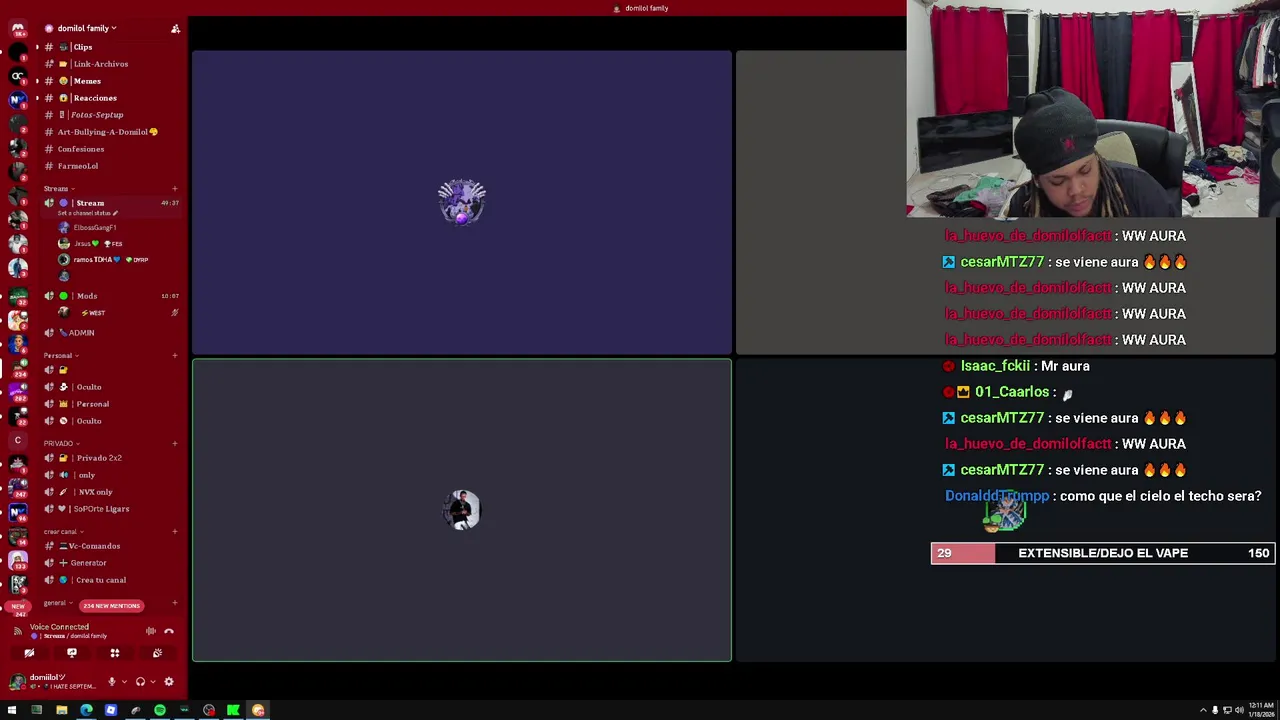Open Discord home direct messages icon
The width and height of the screenshot is (1280, 720).
pyautogui.click(x=18, y=28)
